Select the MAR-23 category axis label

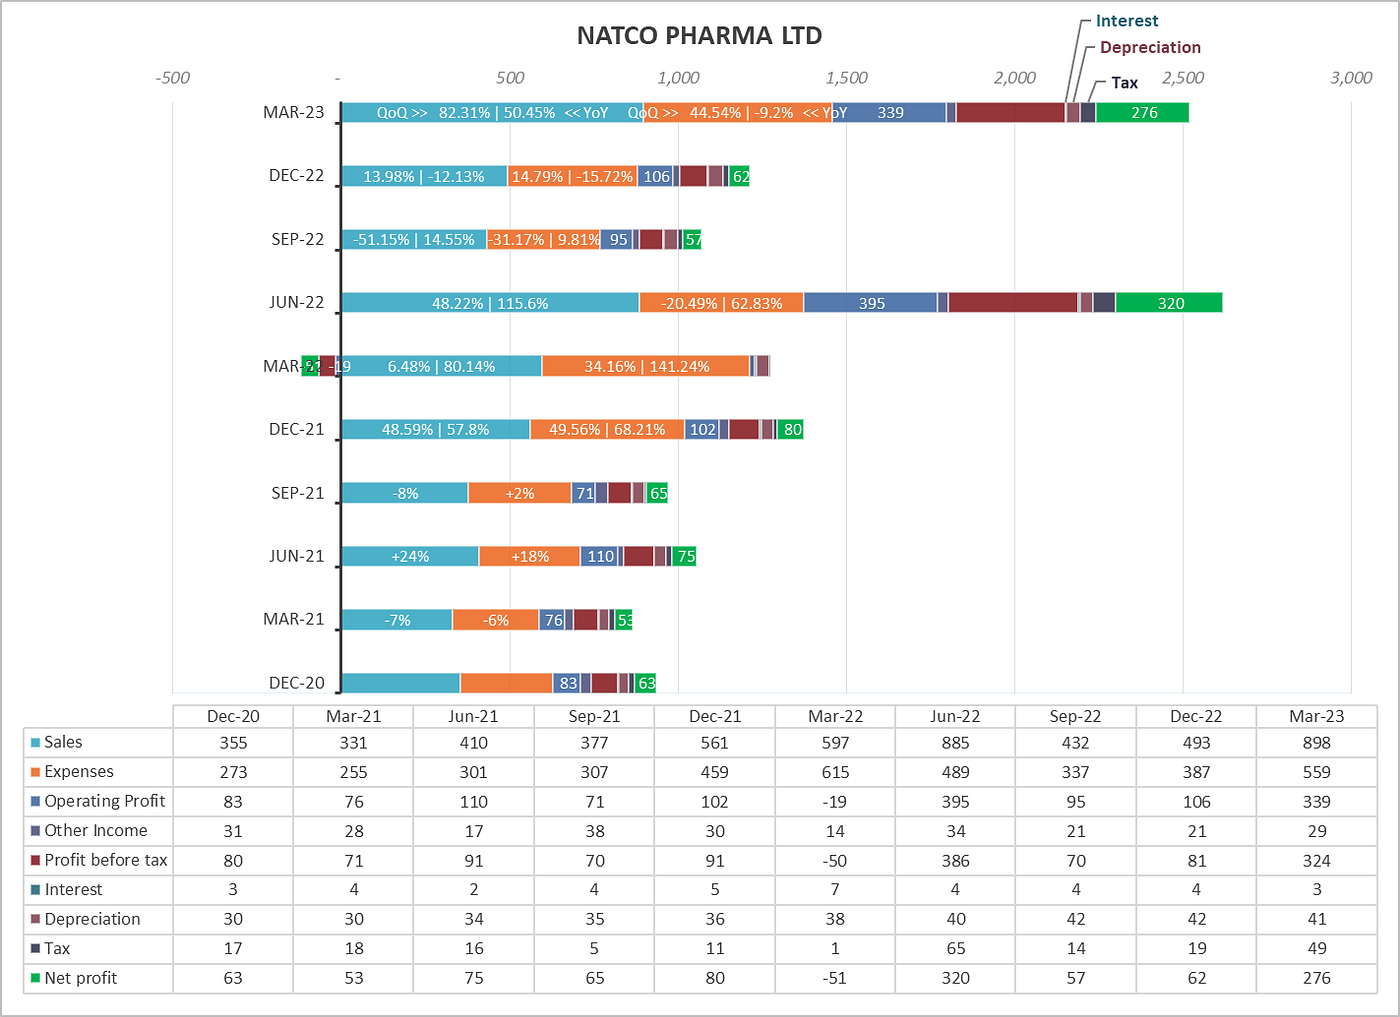tap(294, 112)
